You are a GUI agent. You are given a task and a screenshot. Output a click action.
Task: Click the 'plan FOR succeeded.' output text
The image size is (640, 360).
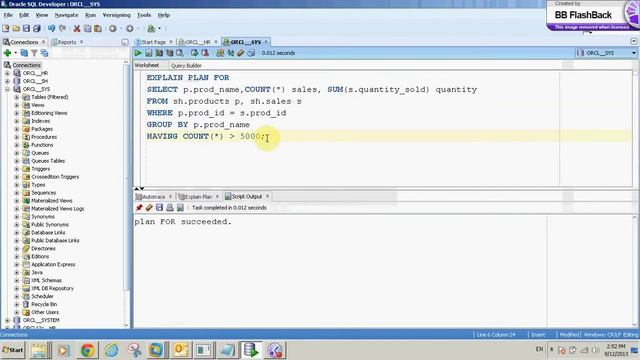(183, 222)
